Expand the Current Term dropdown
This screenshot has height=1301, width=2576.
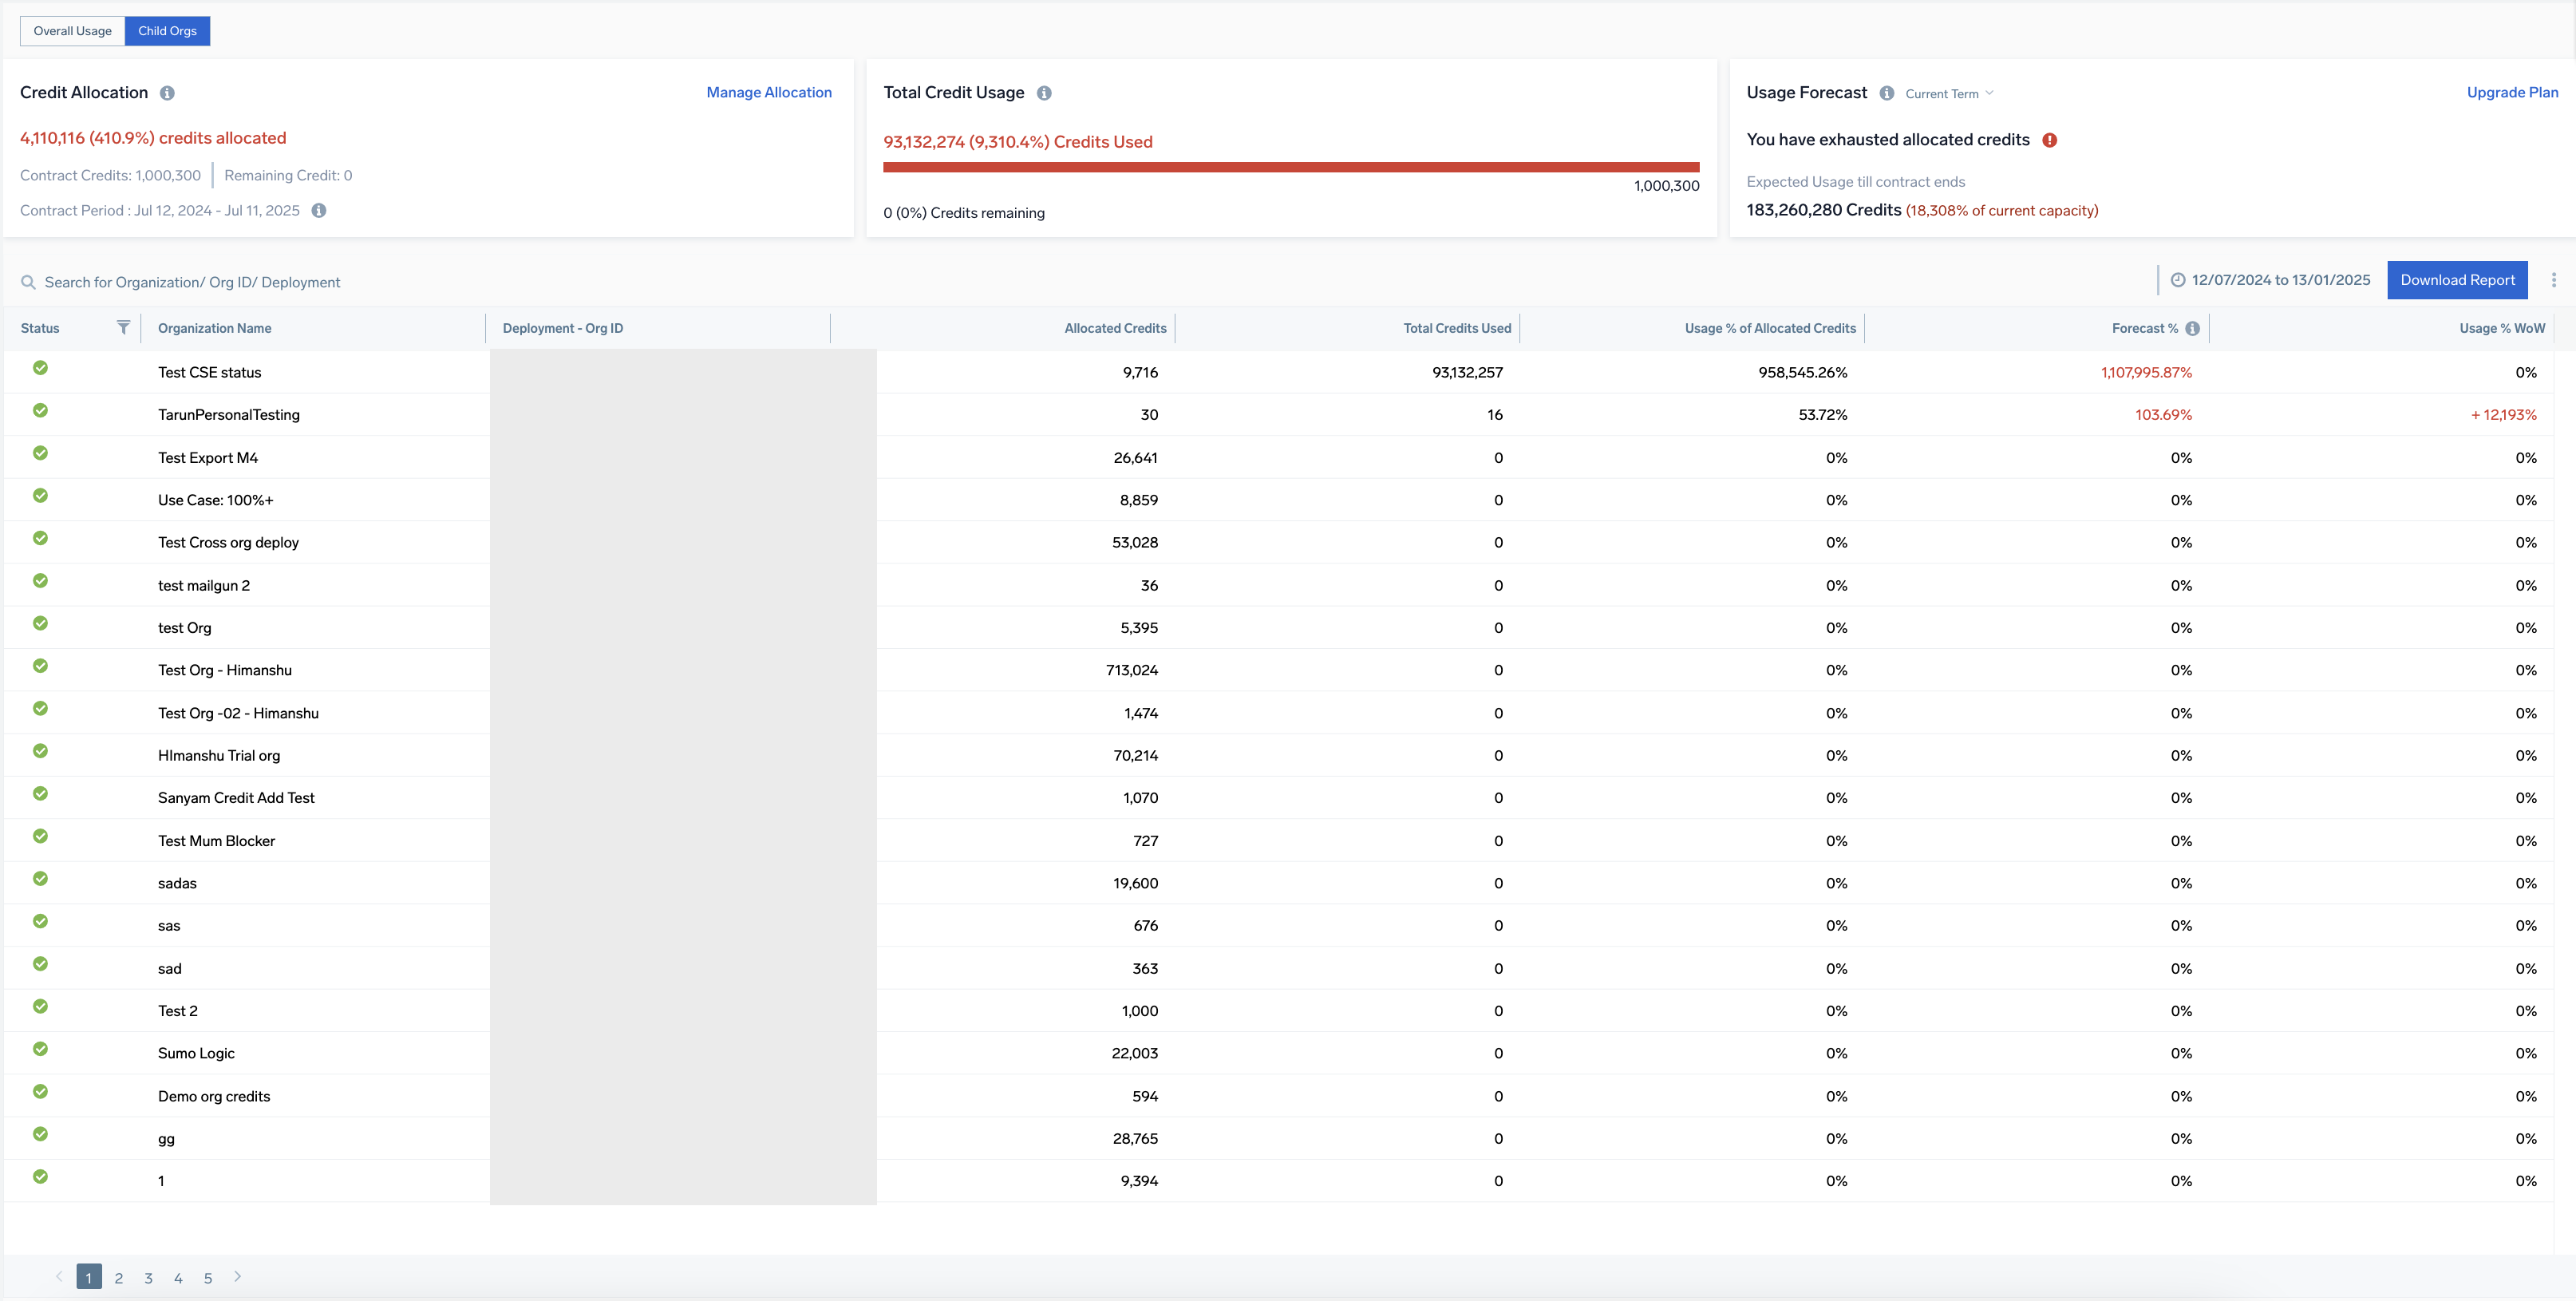click(1949, 94)
